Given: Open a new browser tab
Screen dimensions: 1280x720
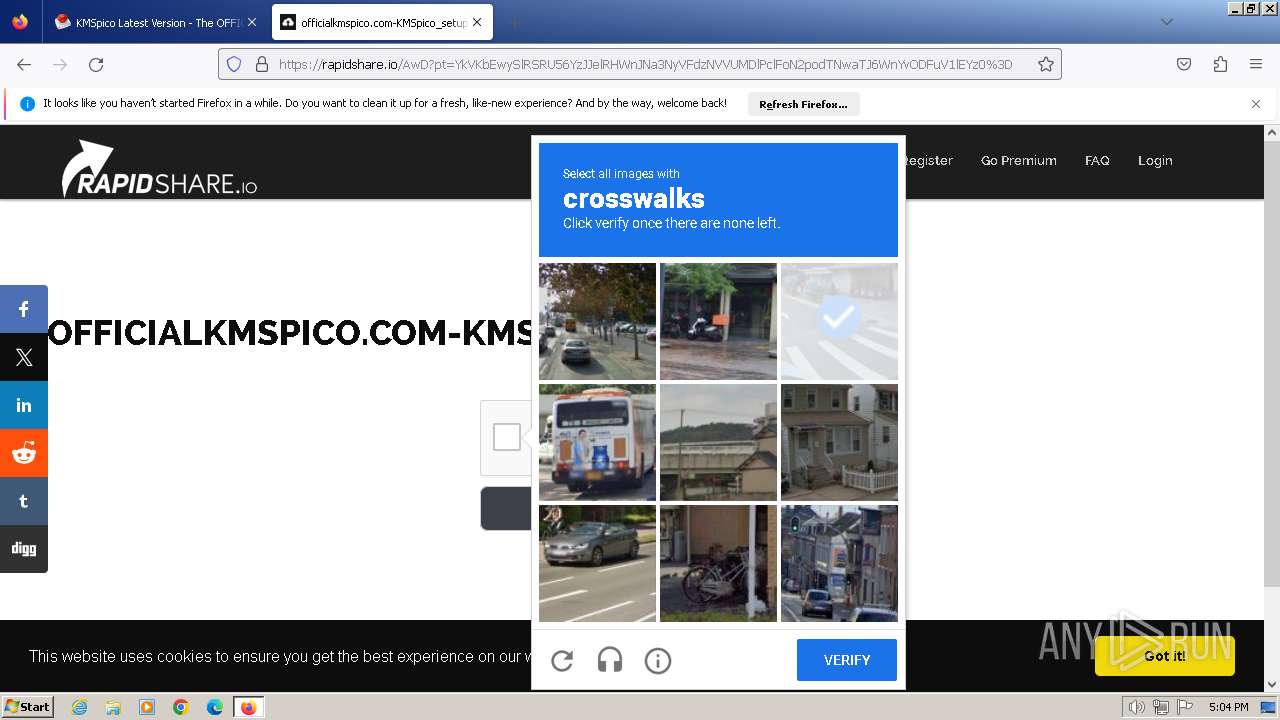Looking at the screenshot, I should [x=514, y=22].
